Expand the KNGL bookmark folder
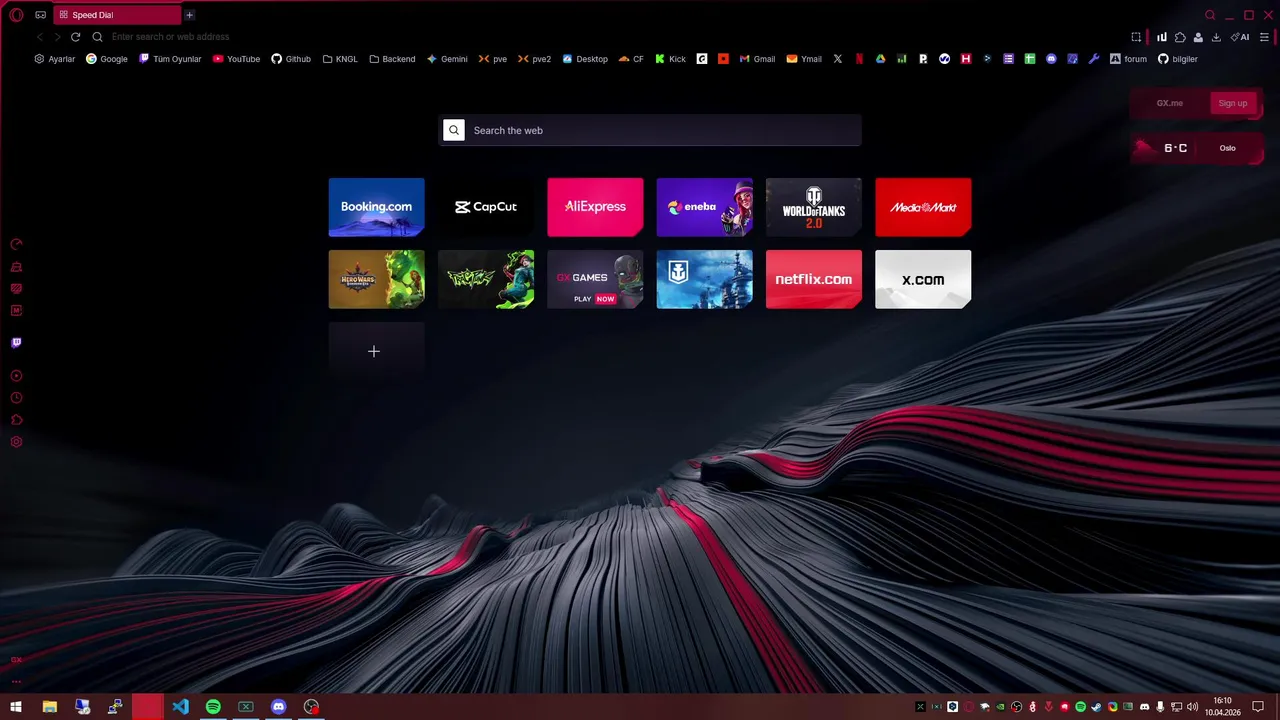 (x=340, y=59)
